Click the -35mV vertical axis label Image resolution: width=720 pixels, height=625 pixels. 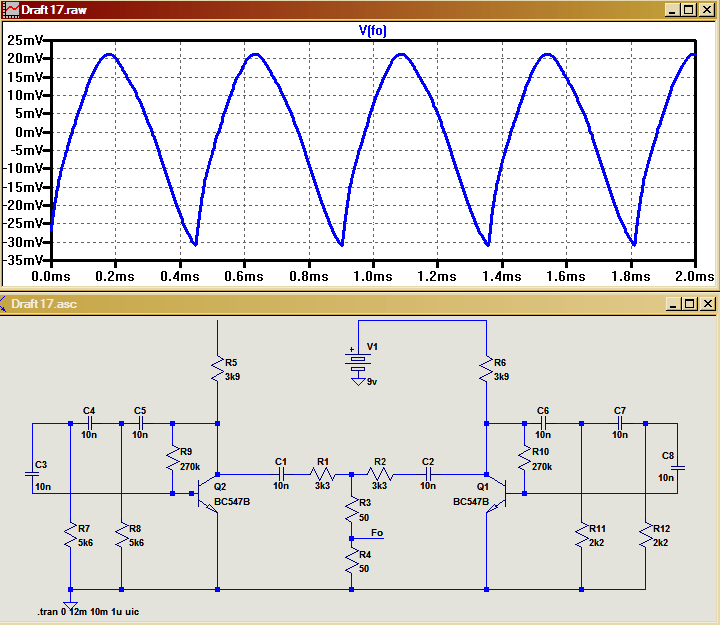pos(23,260)
